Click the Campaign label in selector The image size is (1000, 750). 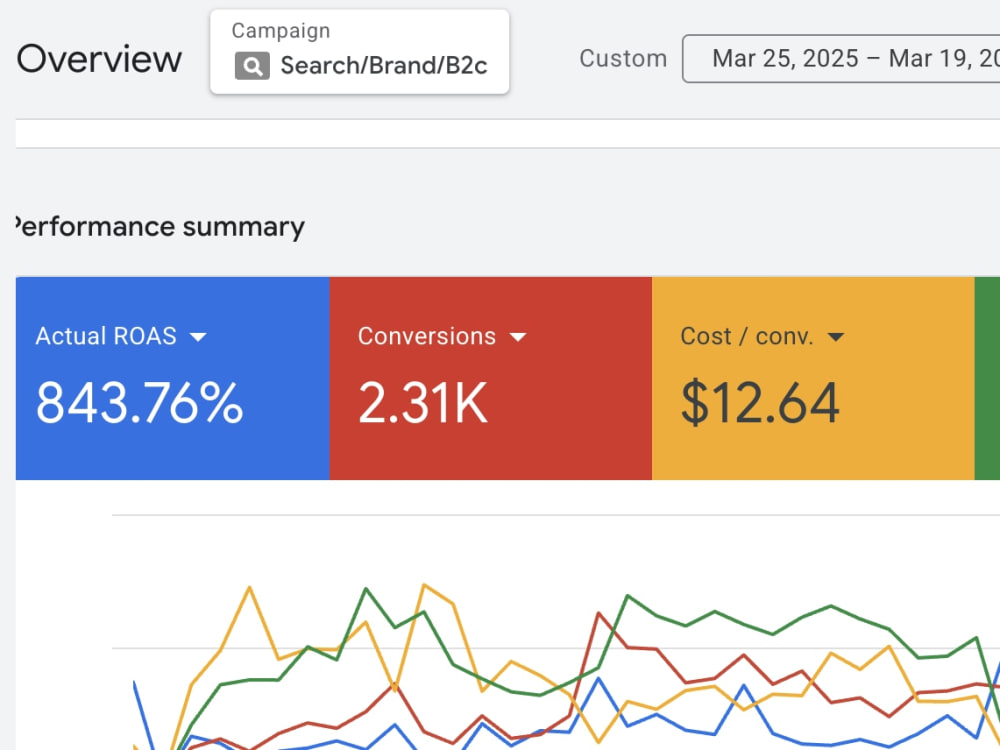click(281, 31)
